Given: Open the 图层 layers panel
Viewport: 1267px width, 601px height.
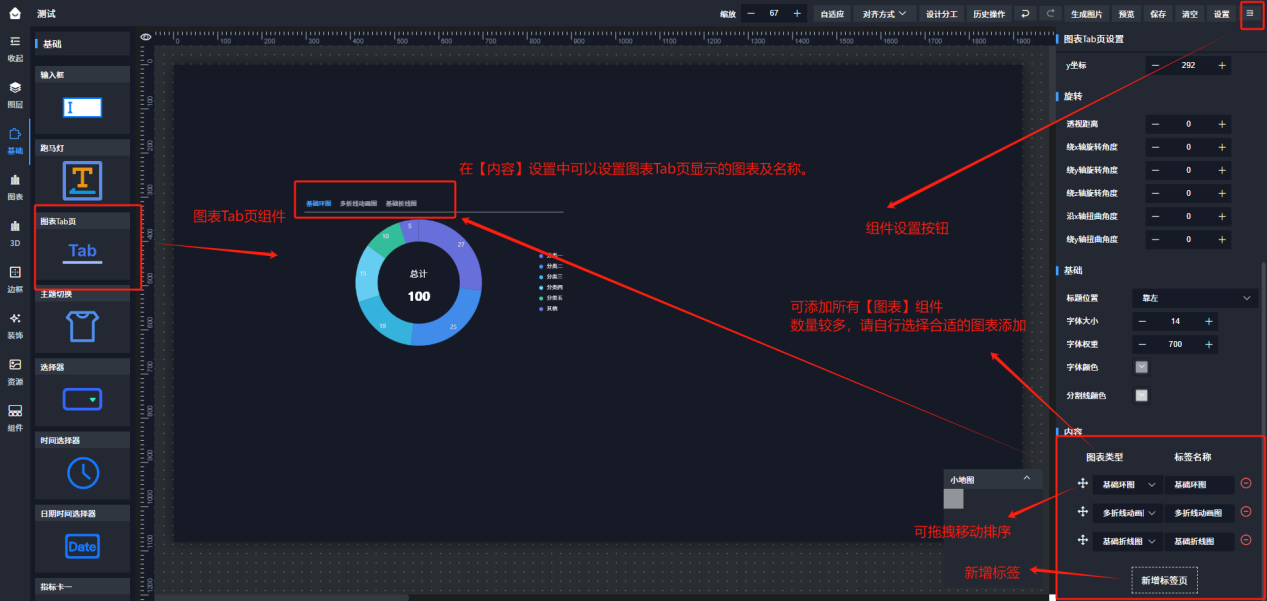Looking at the screenshot, I should pos(15,94).
